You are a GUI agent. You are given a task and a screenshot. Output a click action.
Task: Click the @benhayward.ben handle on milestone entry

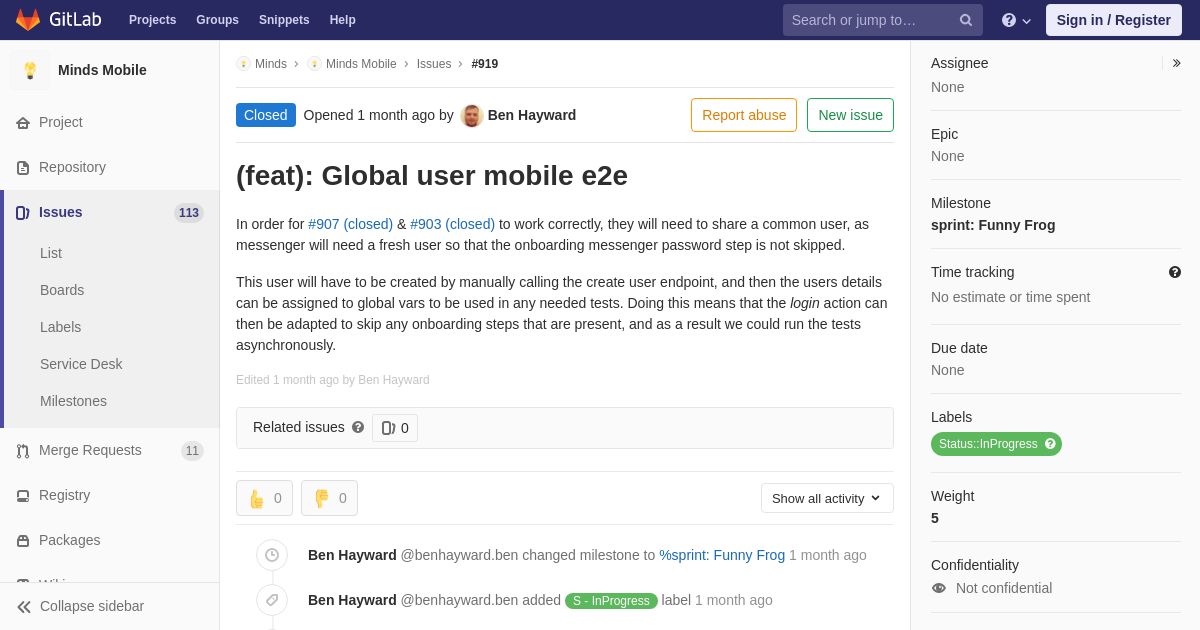tap(459, 555)
